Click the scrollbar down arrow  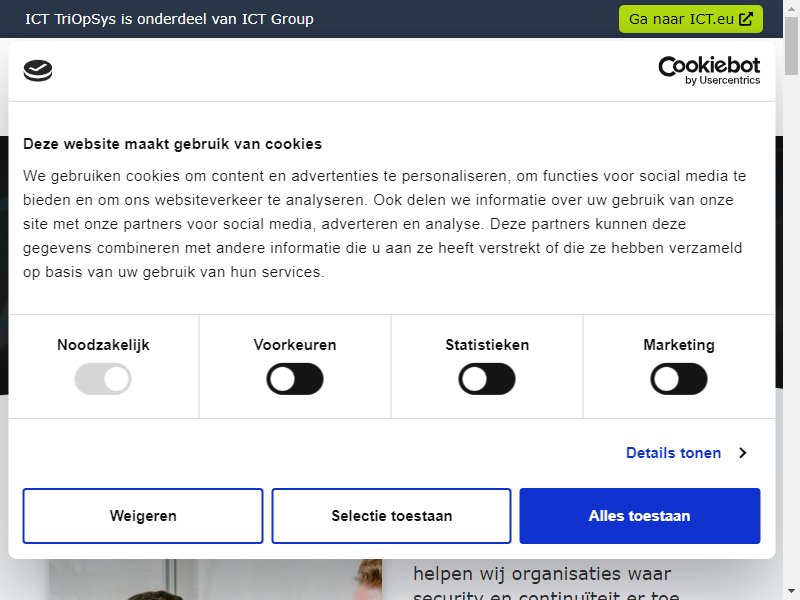click(791, 591)
